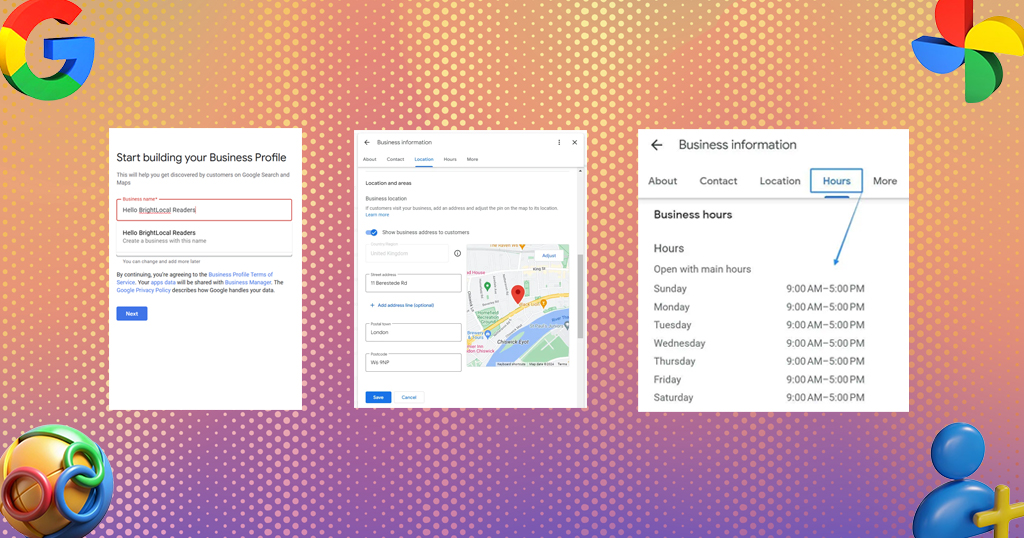
Task: Click the Keyboard shortcuts link on map
Action: click(511, 364)
